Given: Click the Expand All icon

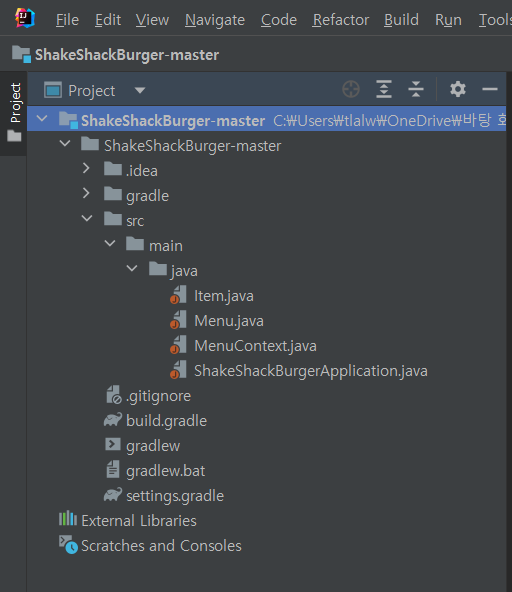Looking at the screenshot, I should tap(384, 89).
